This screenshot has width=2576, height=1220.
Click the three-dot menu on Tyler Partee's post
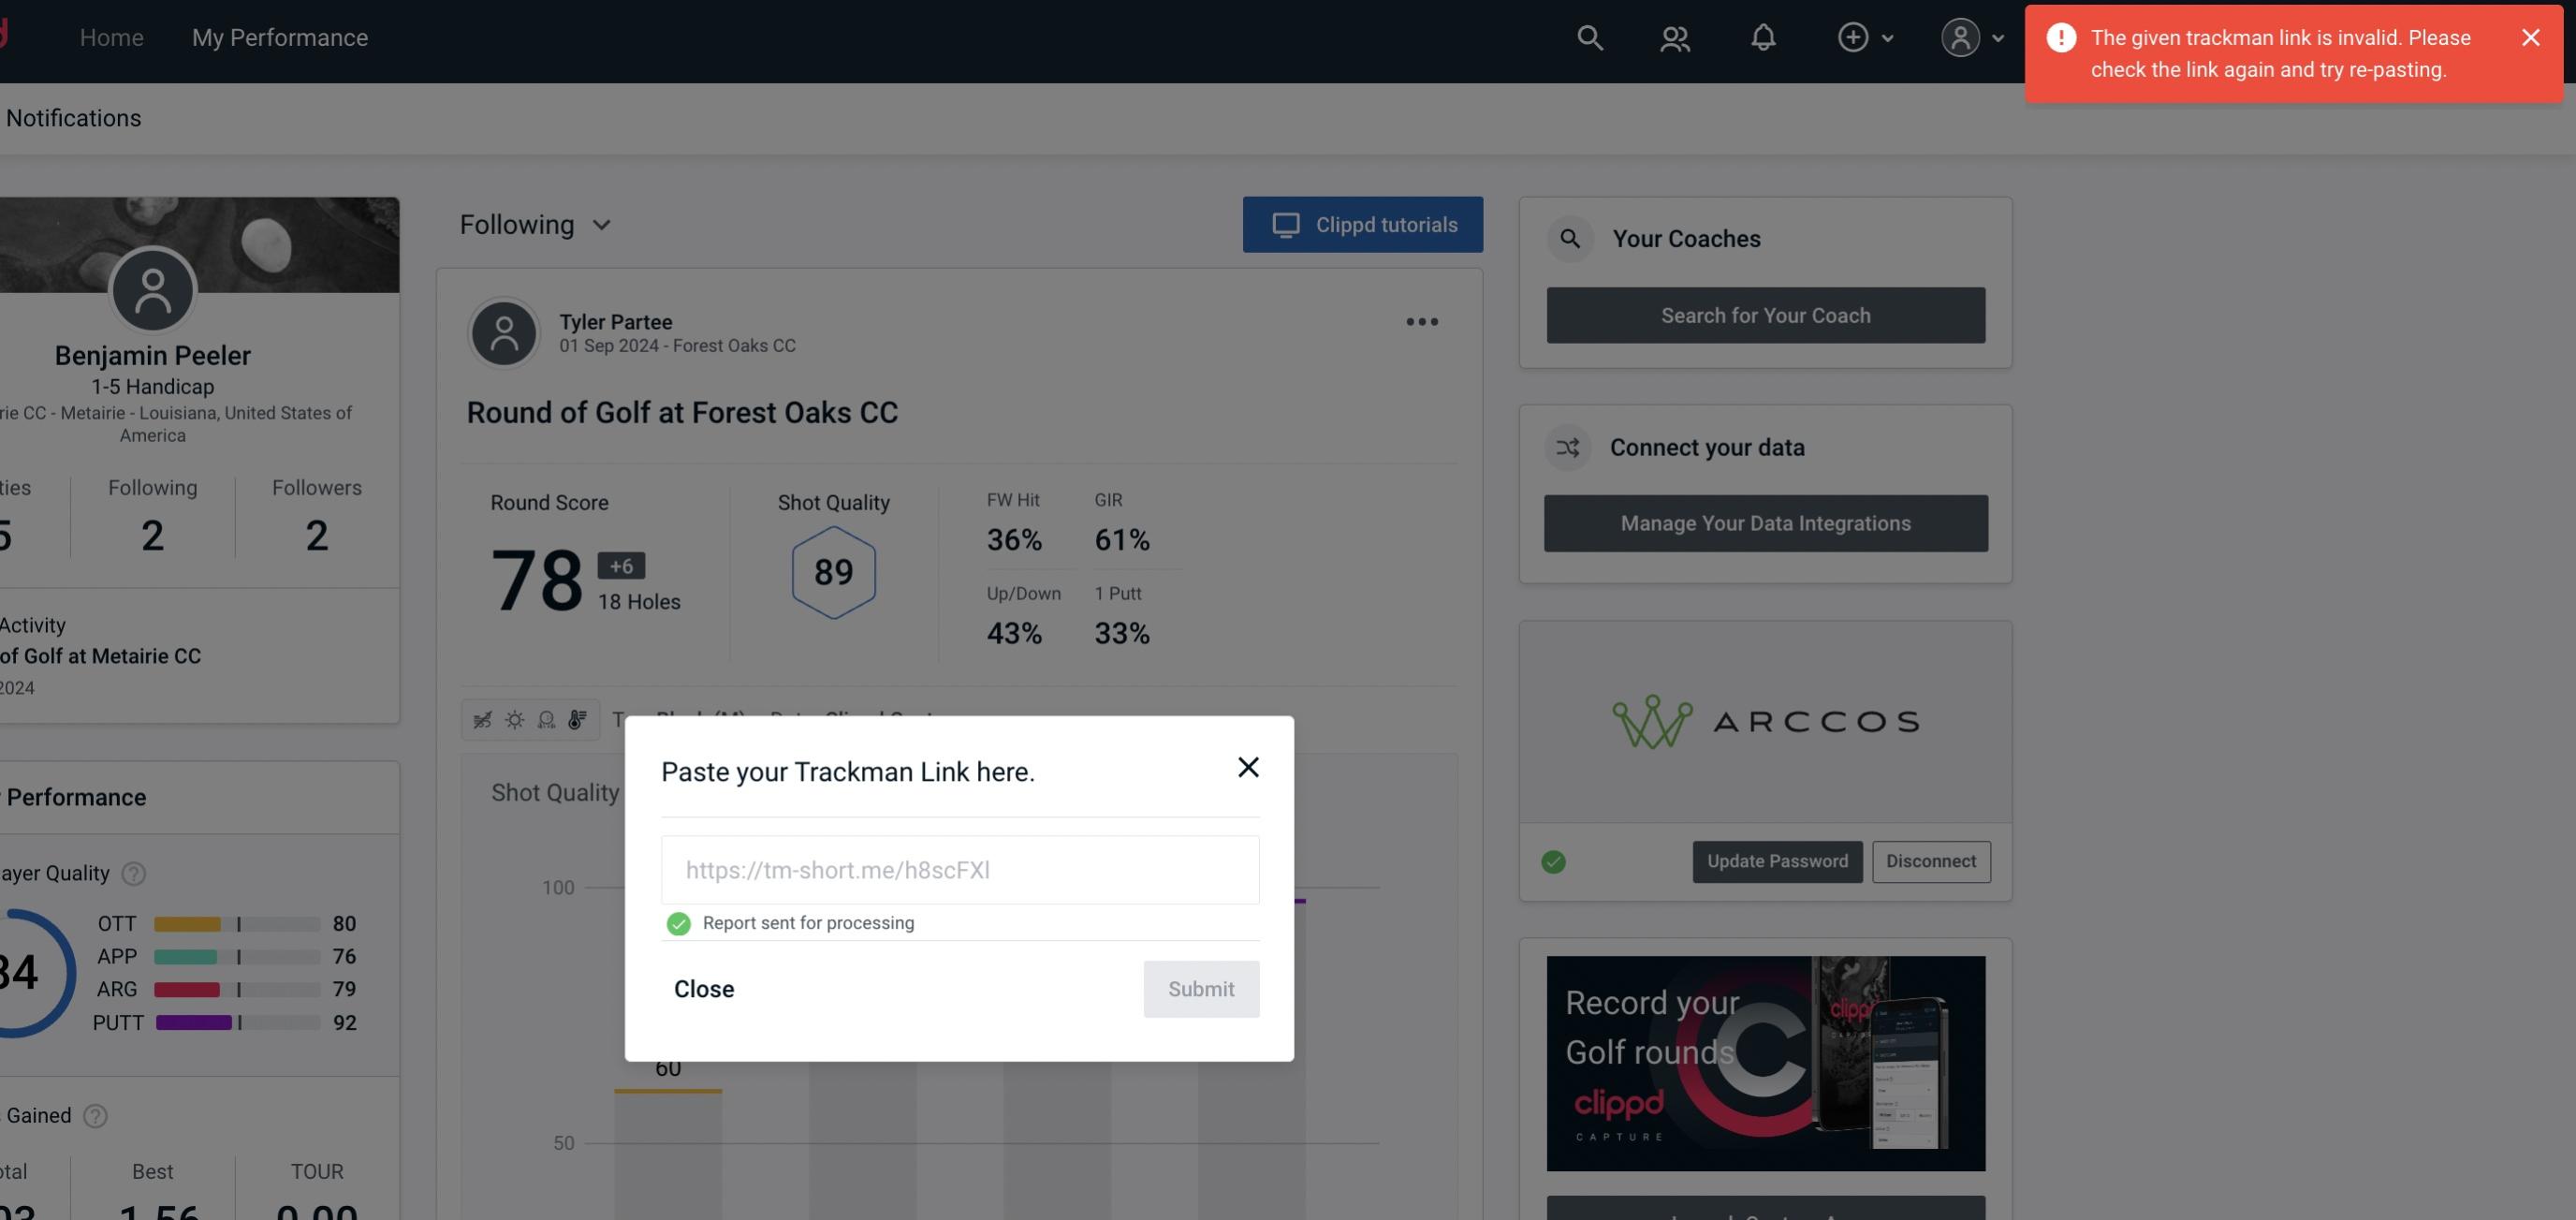(1421, 322)
